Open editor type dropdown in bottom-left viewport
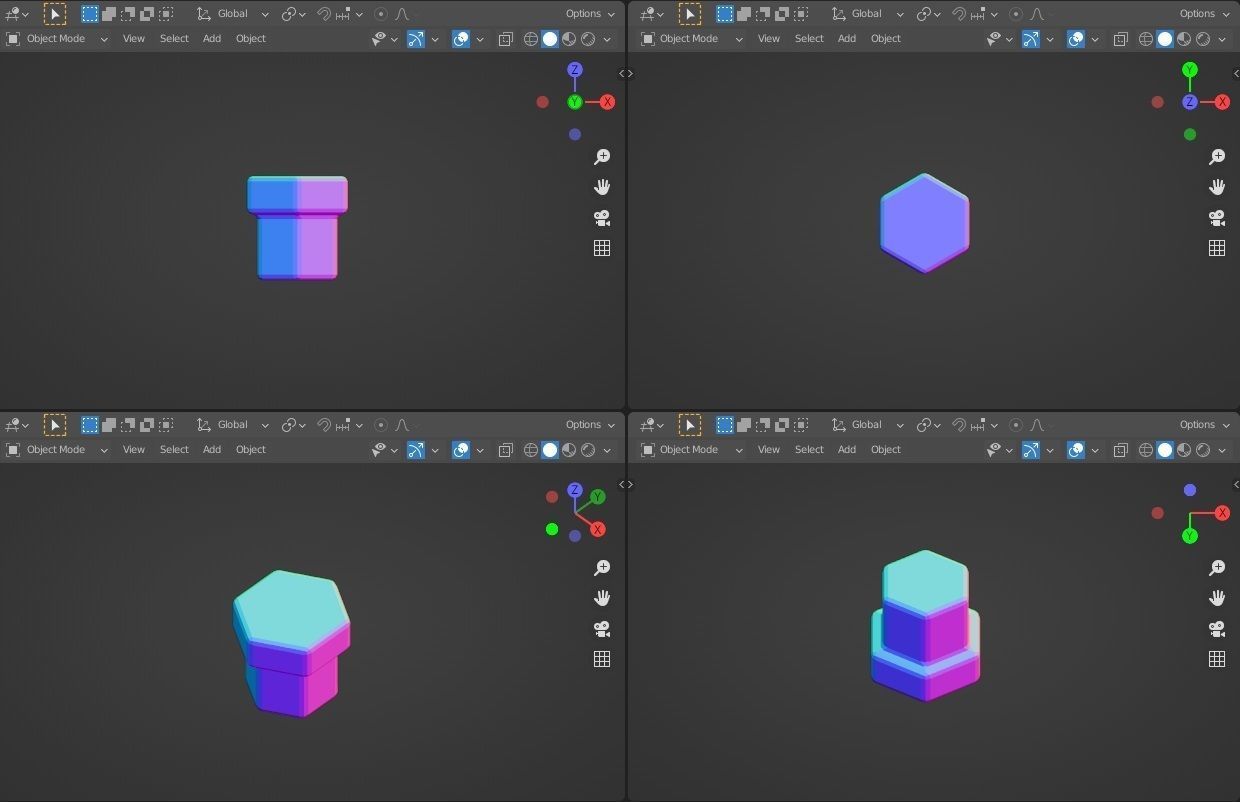This screenshot has height=802, width=1240. (x=17, y=425)
